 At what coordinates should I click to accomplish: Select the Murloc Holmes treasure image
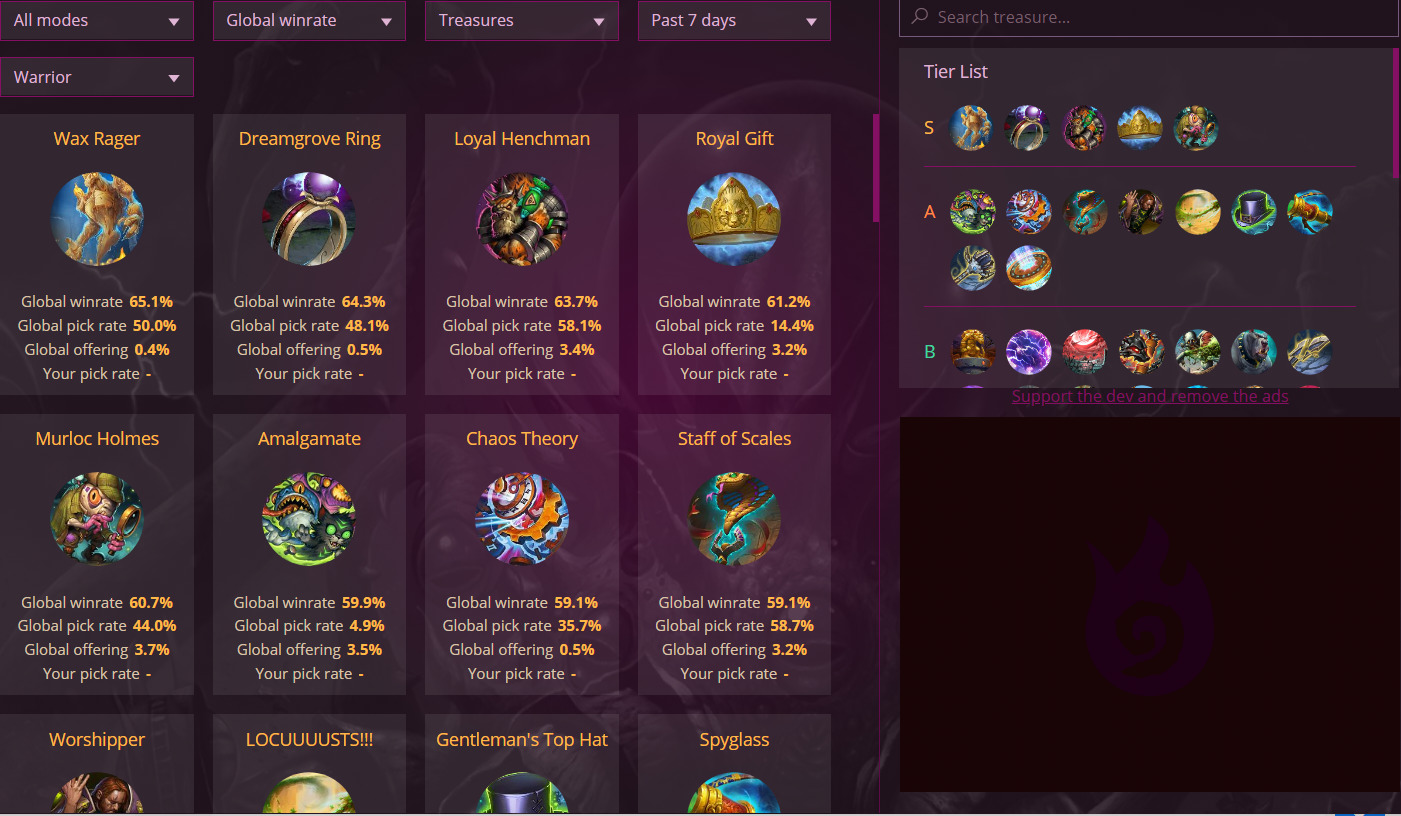pyautogui.click(x=97, y=519)
